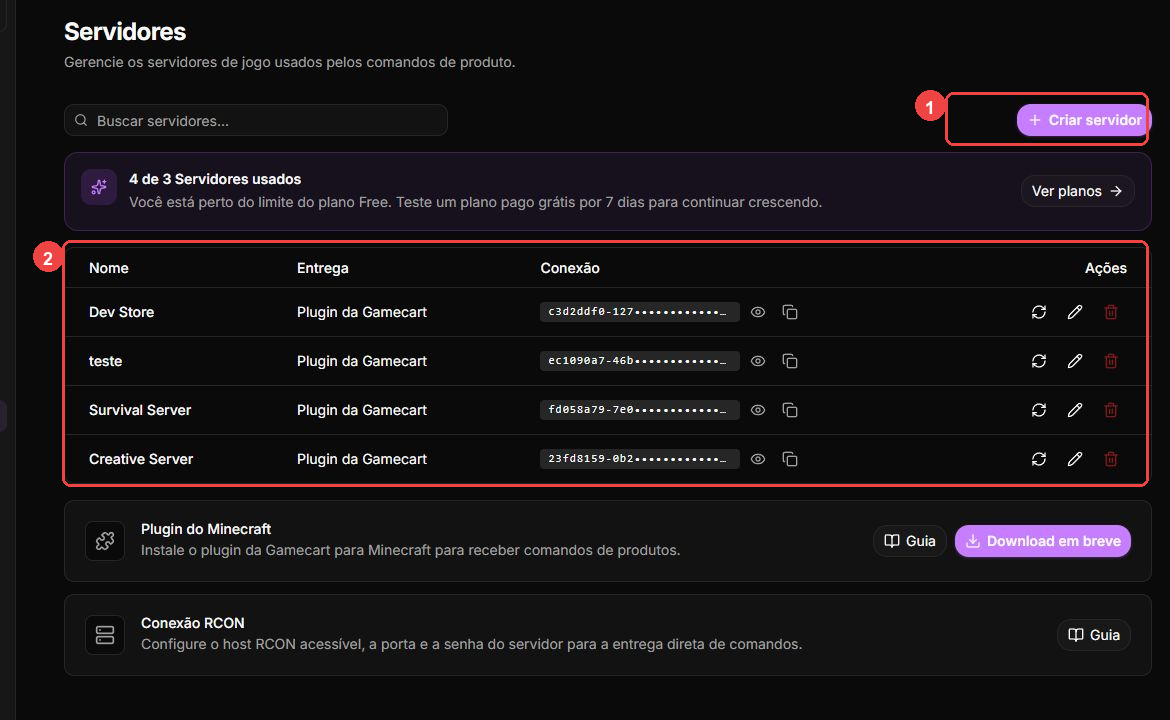Regenerate the Survival Server key
The image size is (1170, 720).
pyautogui.click(x=1039, y=410)
